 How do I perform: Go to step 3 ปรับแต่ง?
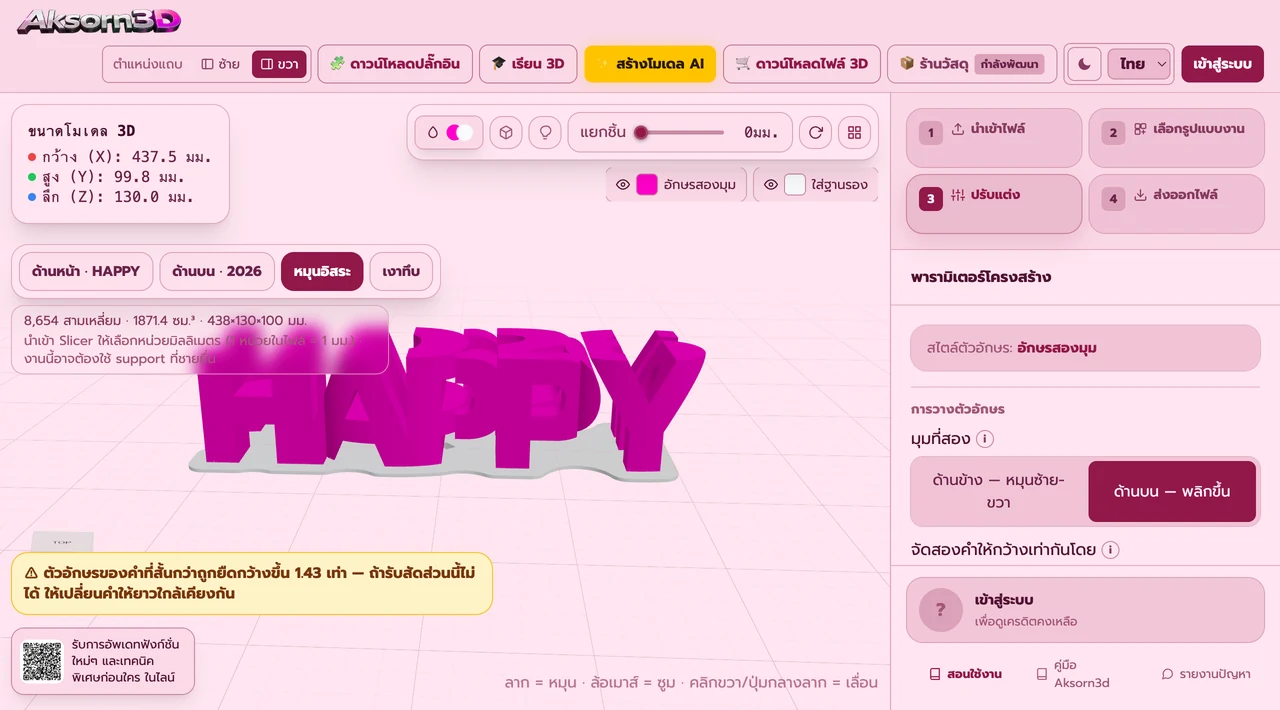tap(994, 204)
